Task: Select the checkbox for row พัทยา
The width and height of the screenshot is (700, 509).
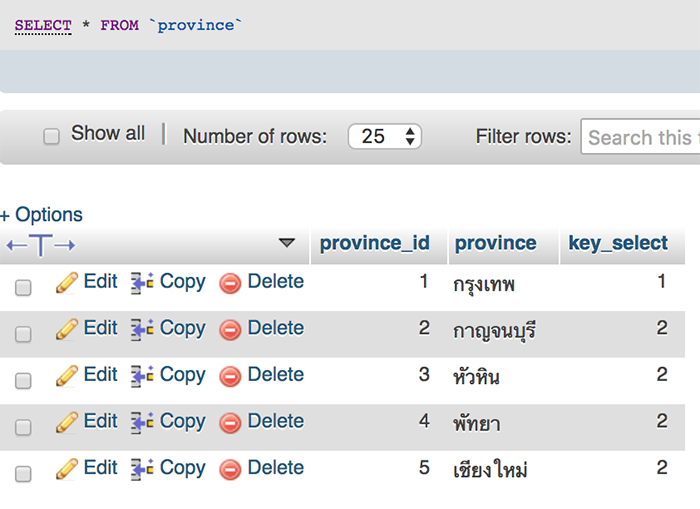Action: click(x=23, y=427)
